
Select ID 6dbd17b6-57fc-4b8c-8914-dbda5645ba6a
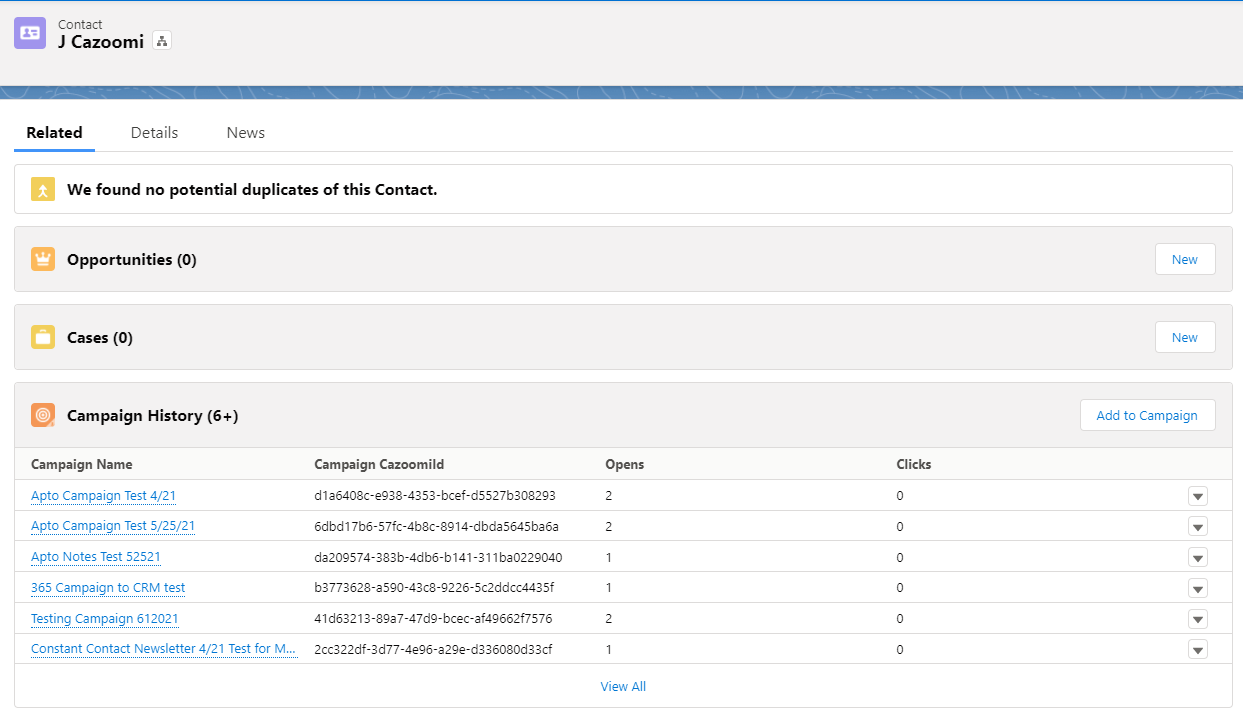(437, 526)
